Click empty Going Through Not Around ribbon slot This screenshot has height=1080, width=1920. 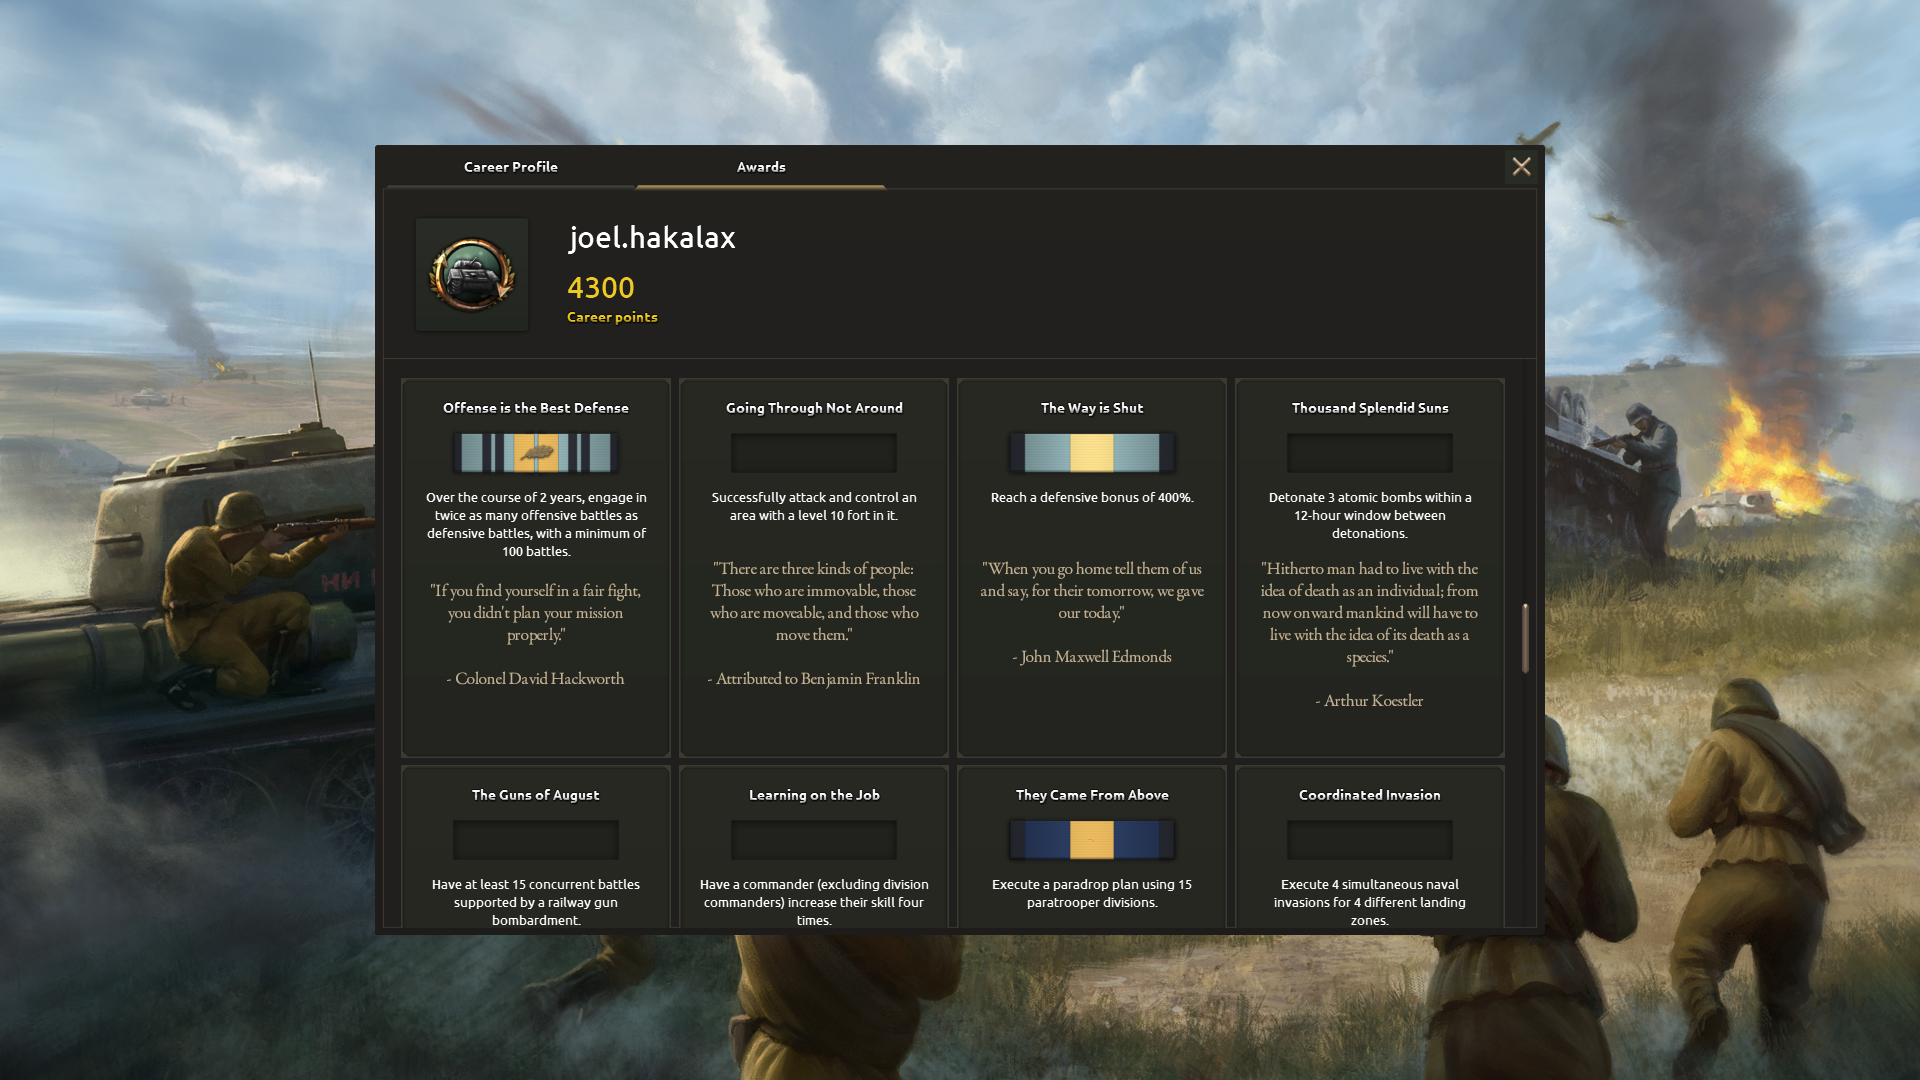tap(814, 453)
